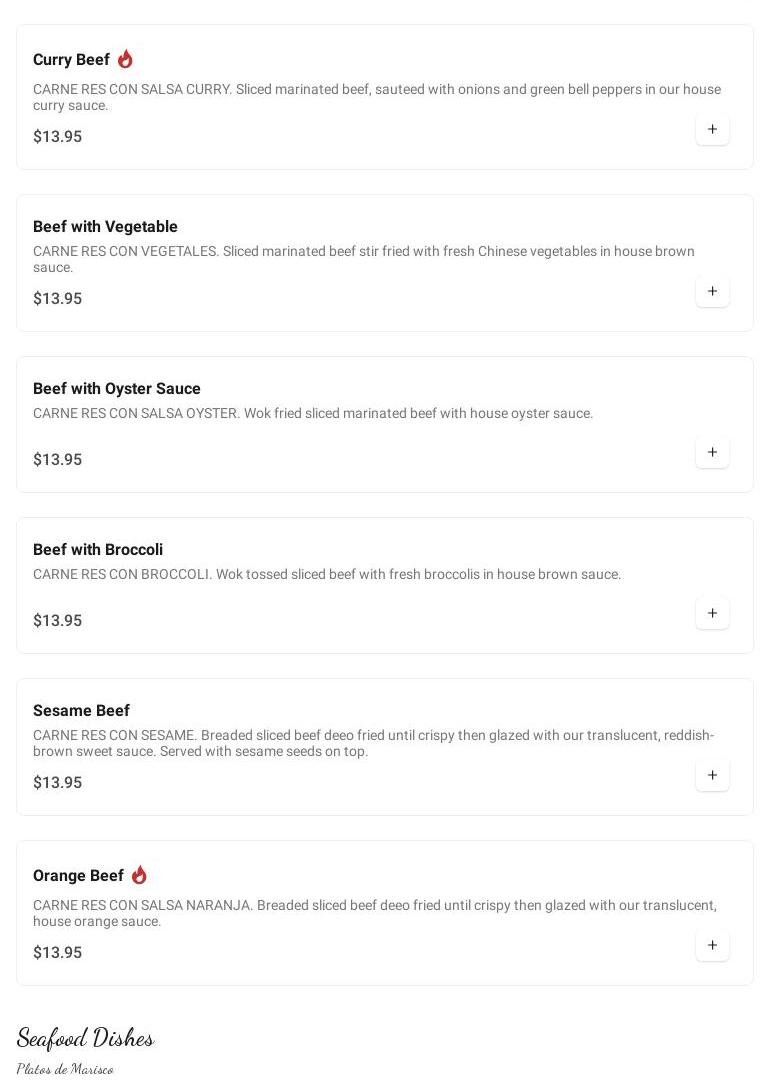Add Beef with Vegetable to cart

pyautogui.click(x=712, y=291)
